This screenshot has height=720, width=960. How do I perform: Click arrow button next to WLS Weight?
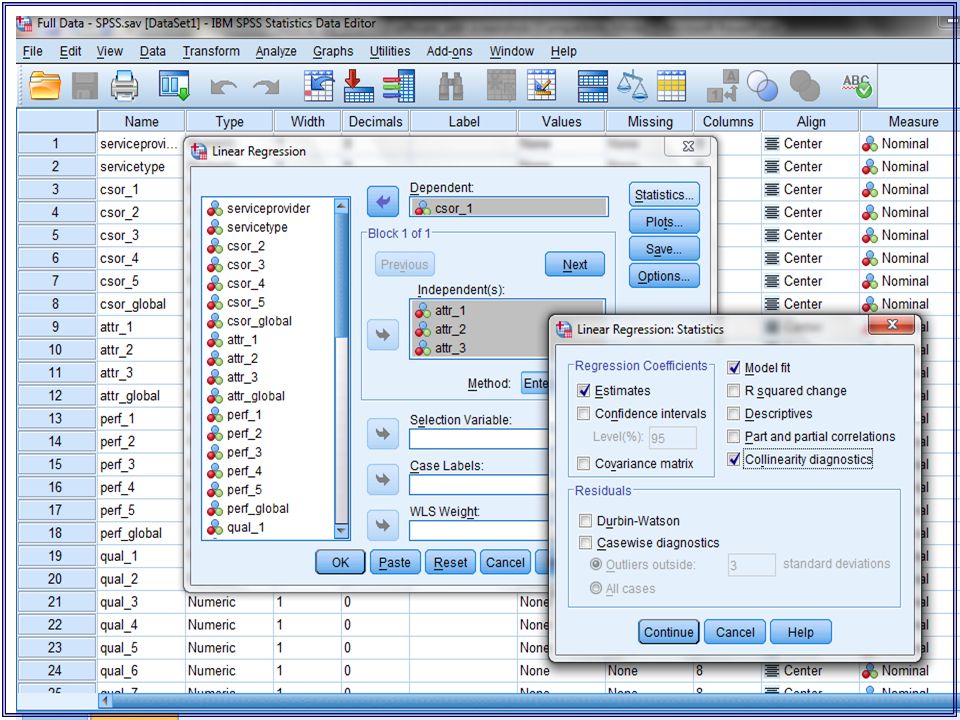click(x=383, y=525)
